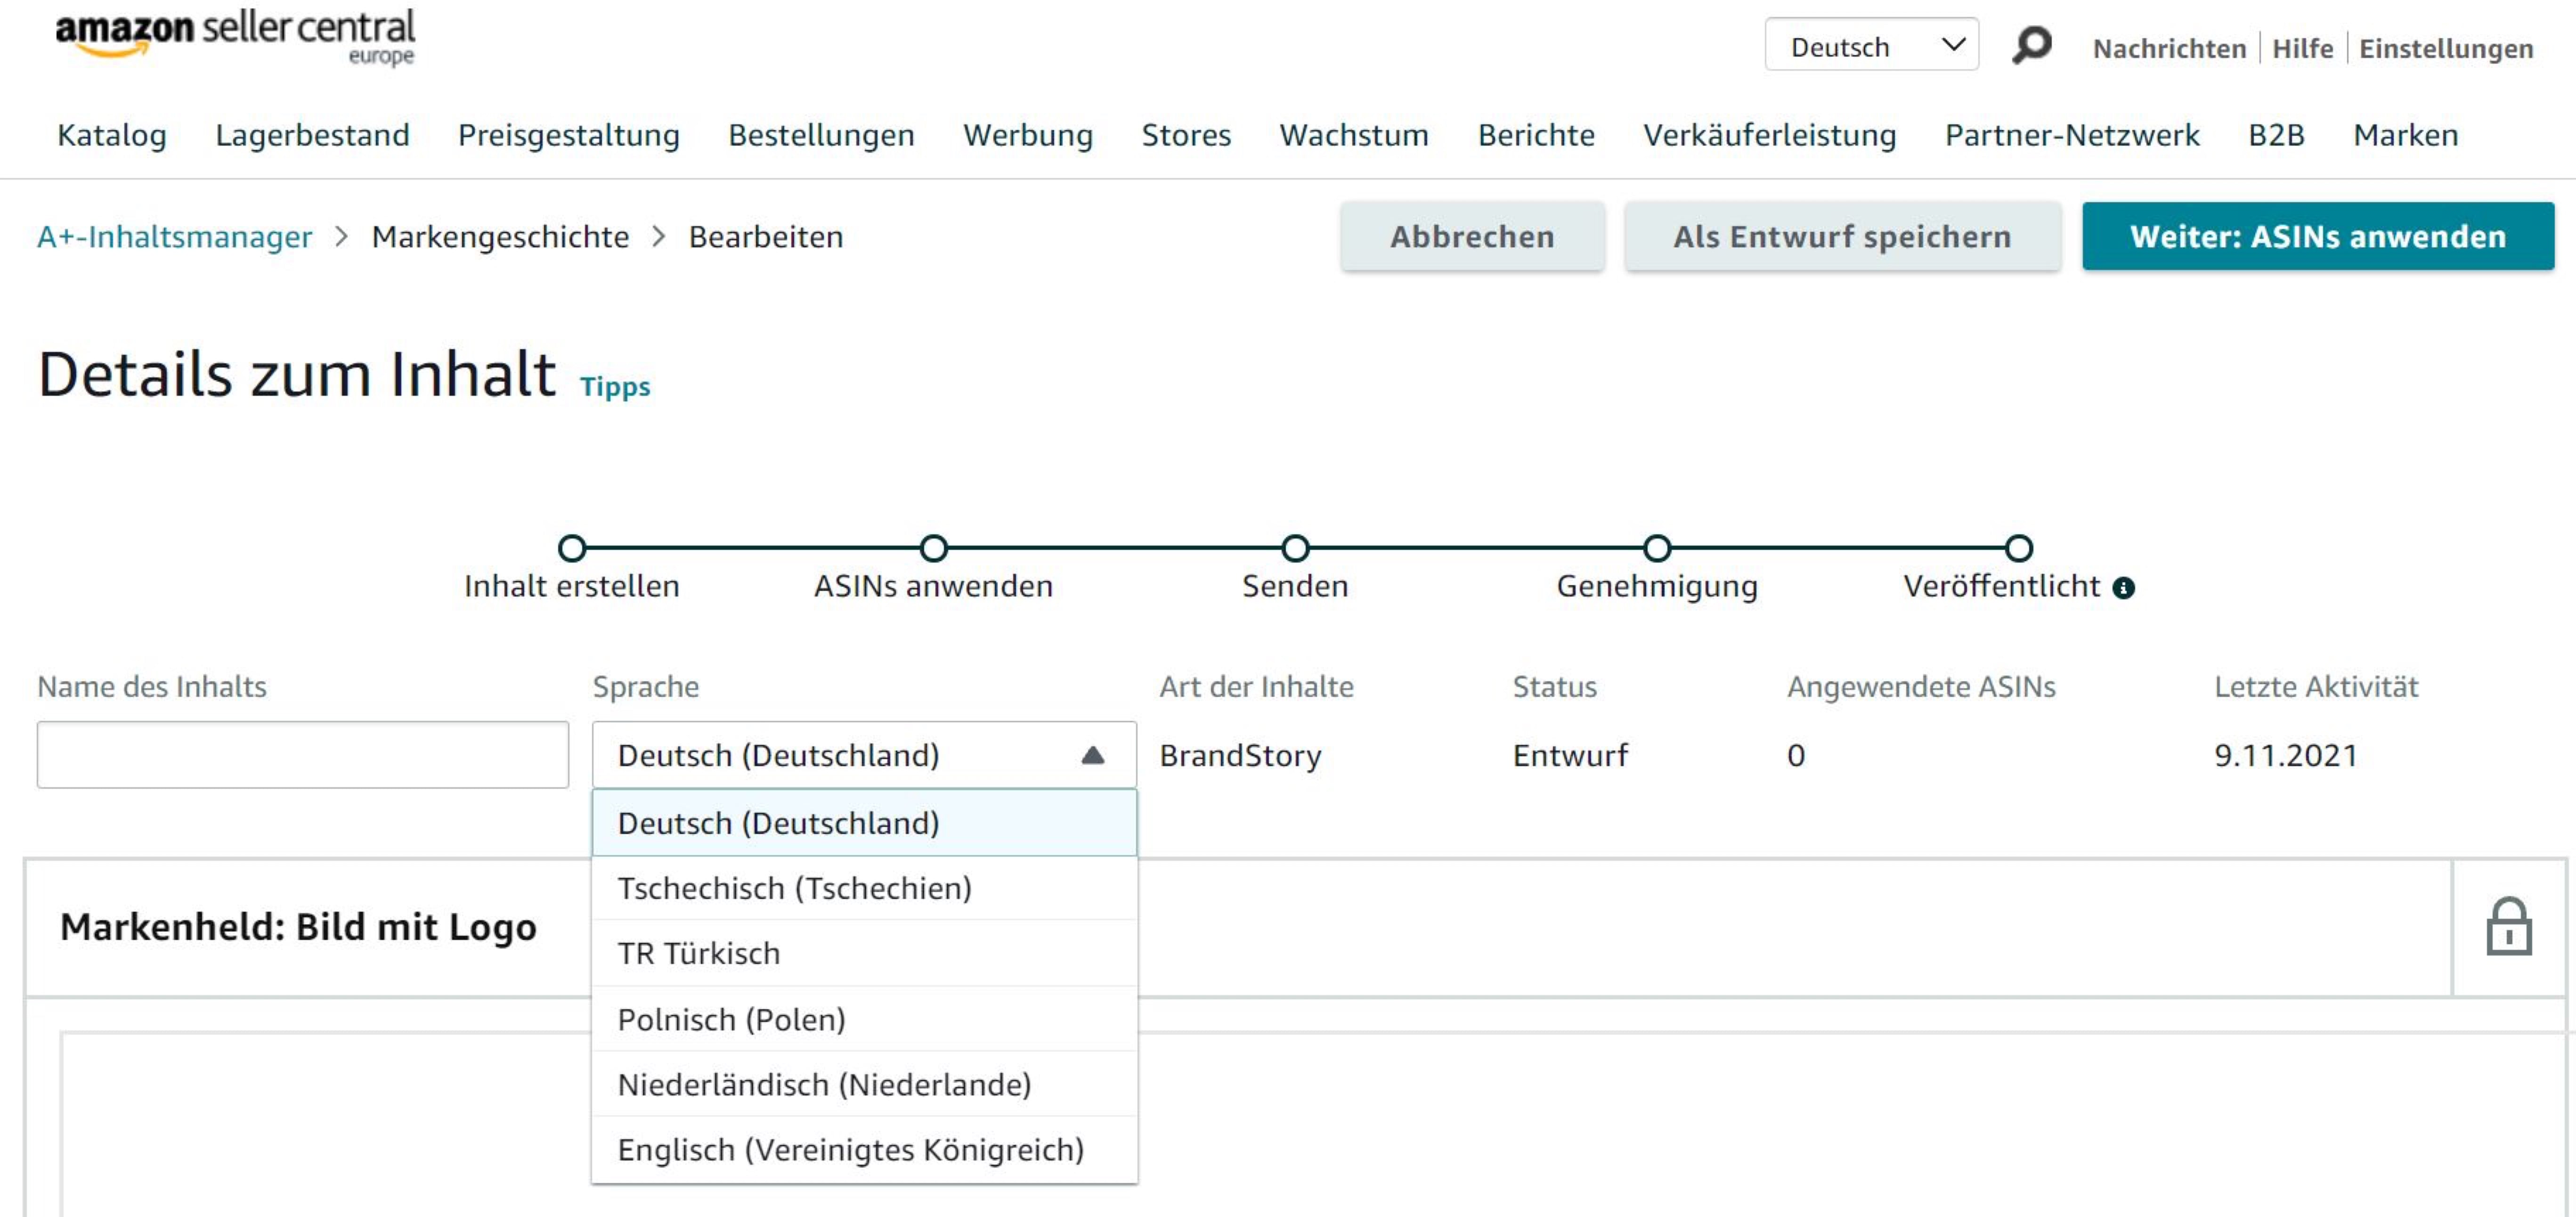Click the search magnifier icon

[x=2031, y=45]
